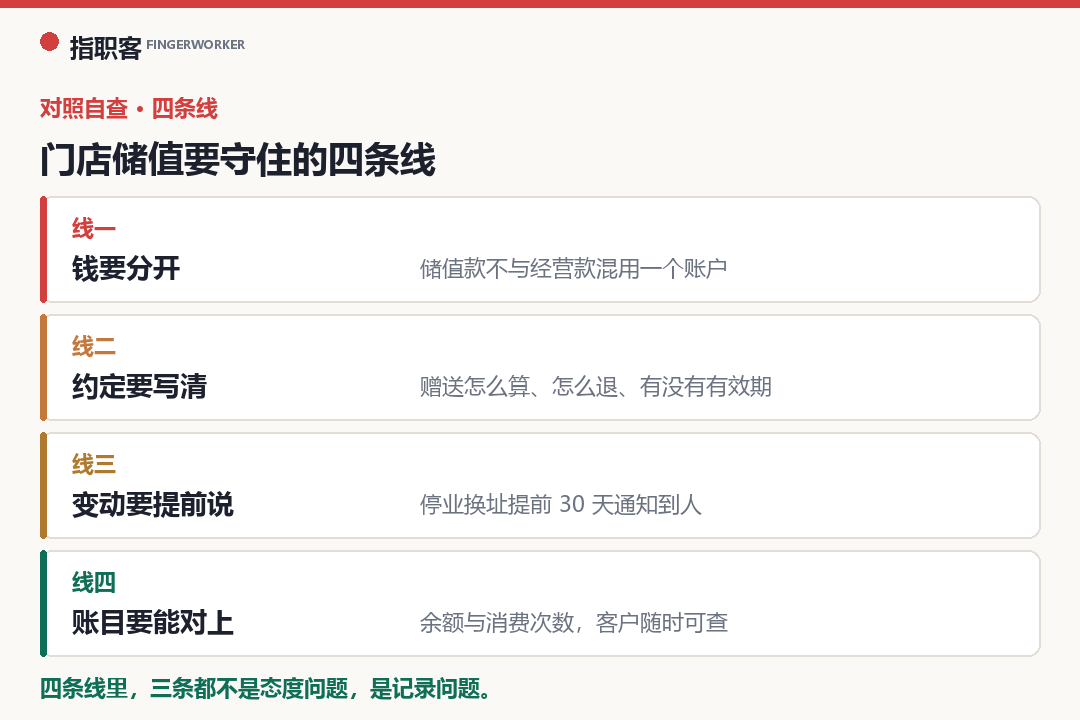Select the 变动要提前说 card title
Viewport: 1080px width, 720px height.
(153, 504)
